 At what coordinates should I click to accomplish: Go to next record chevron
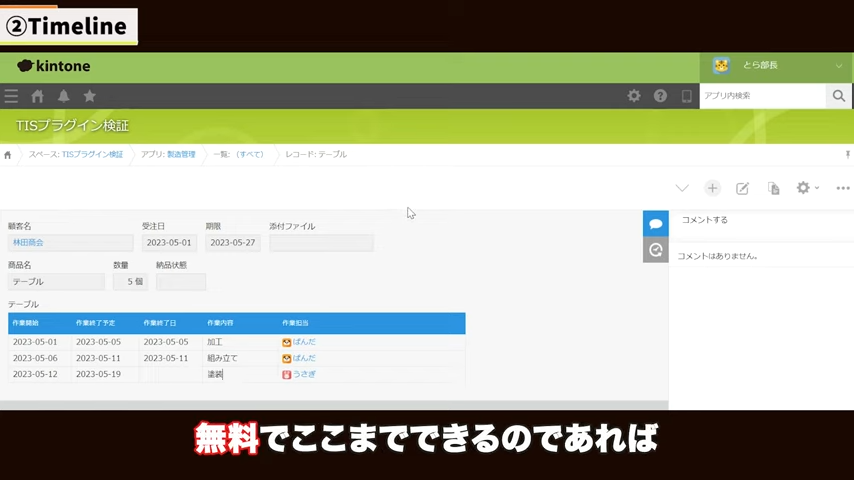pos(682,189)
